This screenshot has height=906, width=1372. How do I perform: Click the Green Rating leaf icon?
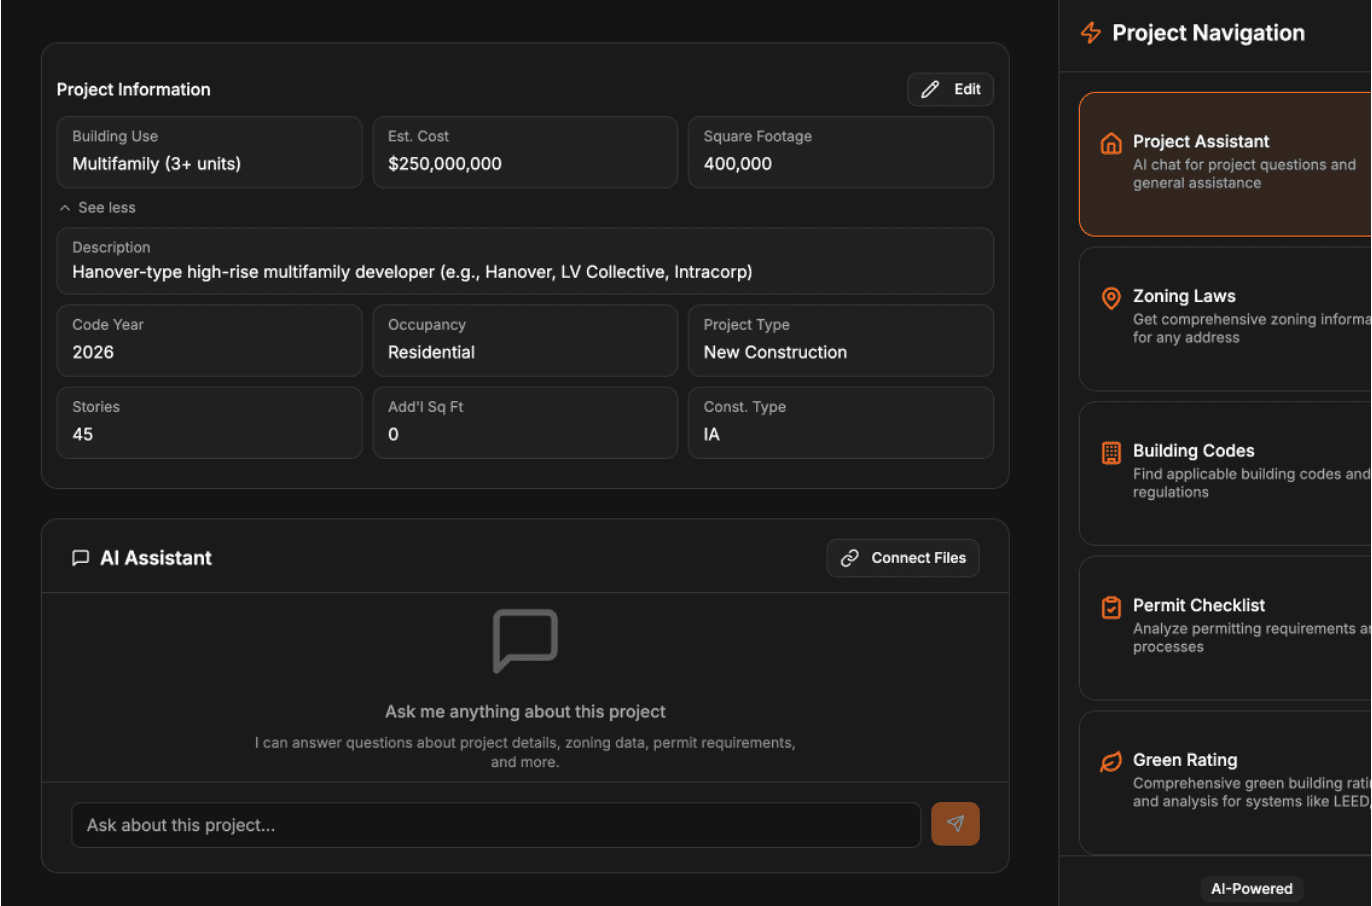tap(1110, 762)
